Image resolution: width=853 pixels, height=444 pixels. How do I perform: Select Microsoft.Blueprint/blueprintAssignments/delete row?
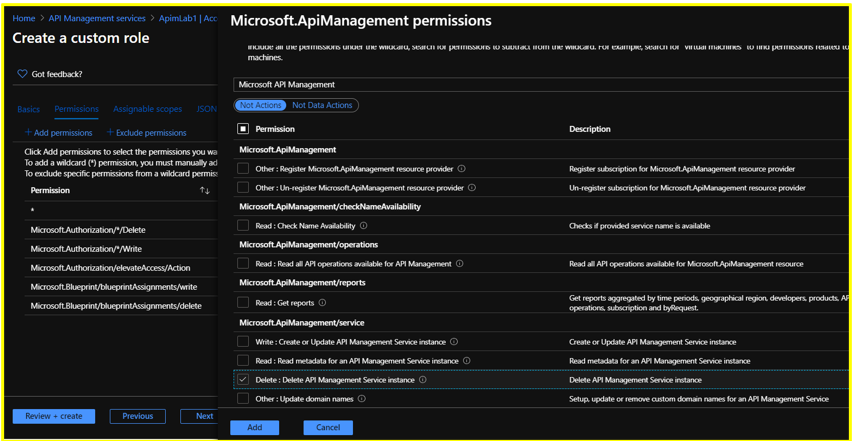coord(121,306)
